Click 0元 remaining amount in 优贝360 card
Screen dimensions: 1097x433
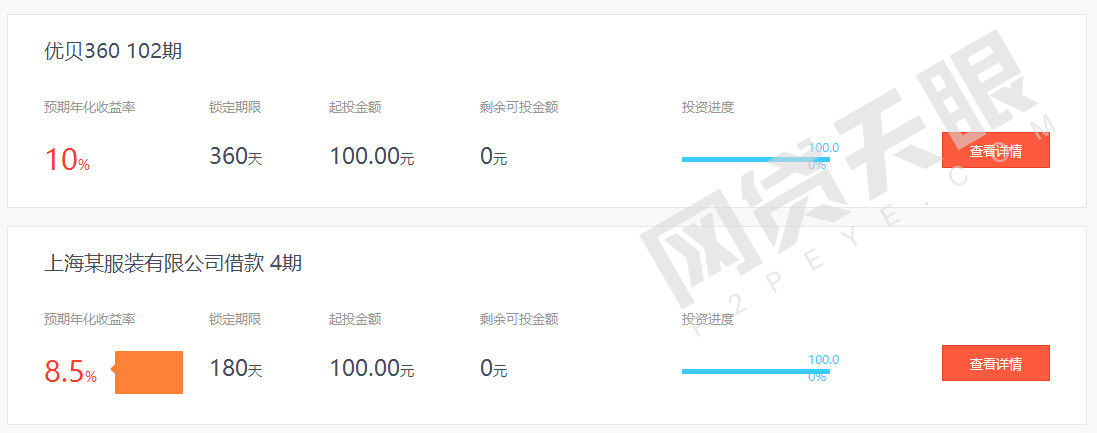[x=493, y=157]
